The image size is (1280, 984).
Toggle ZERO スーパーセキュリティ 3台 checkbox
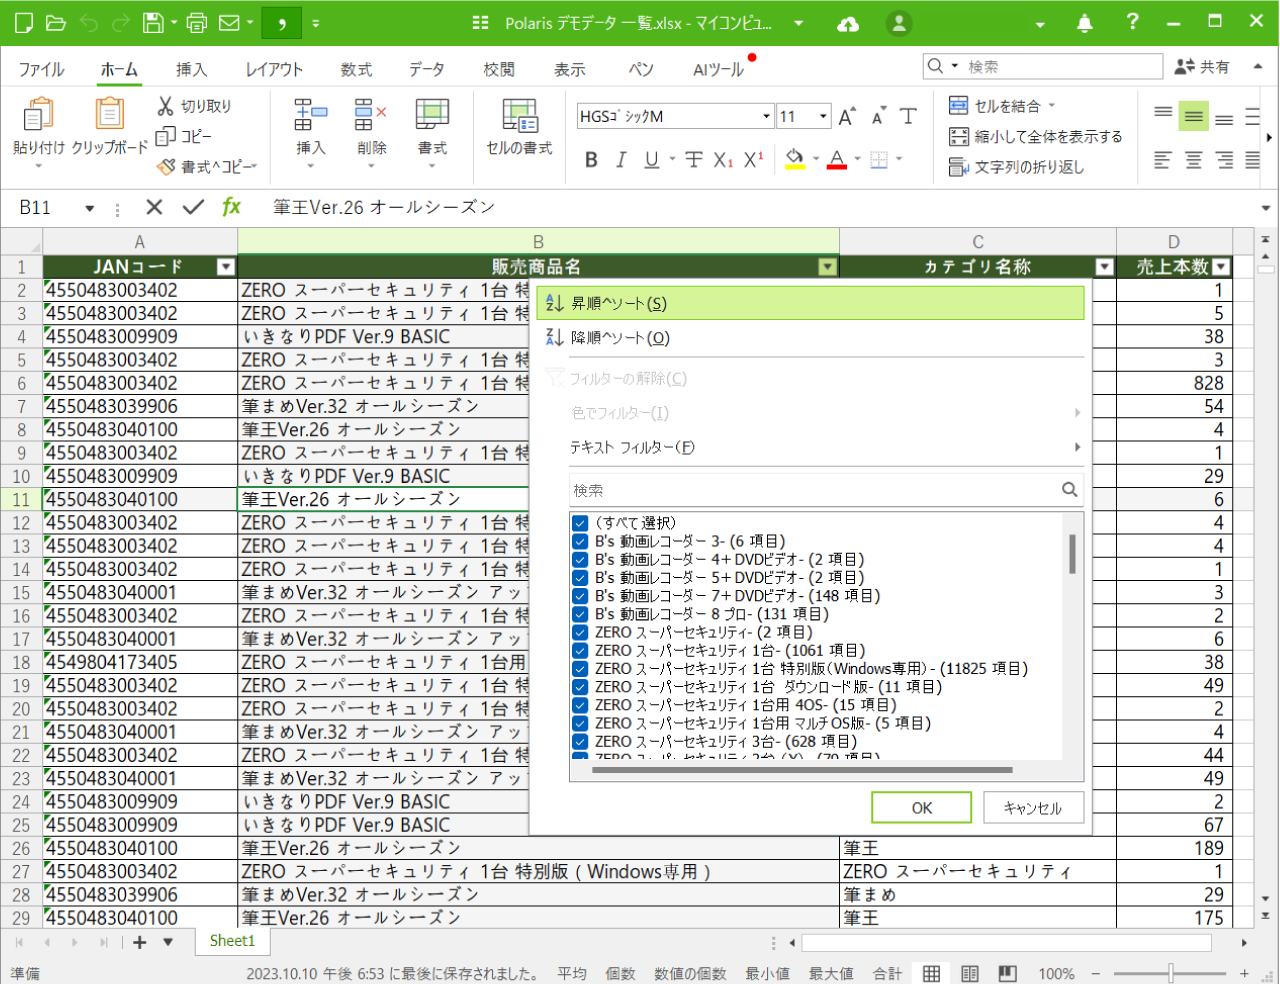[x=580, y=741]
